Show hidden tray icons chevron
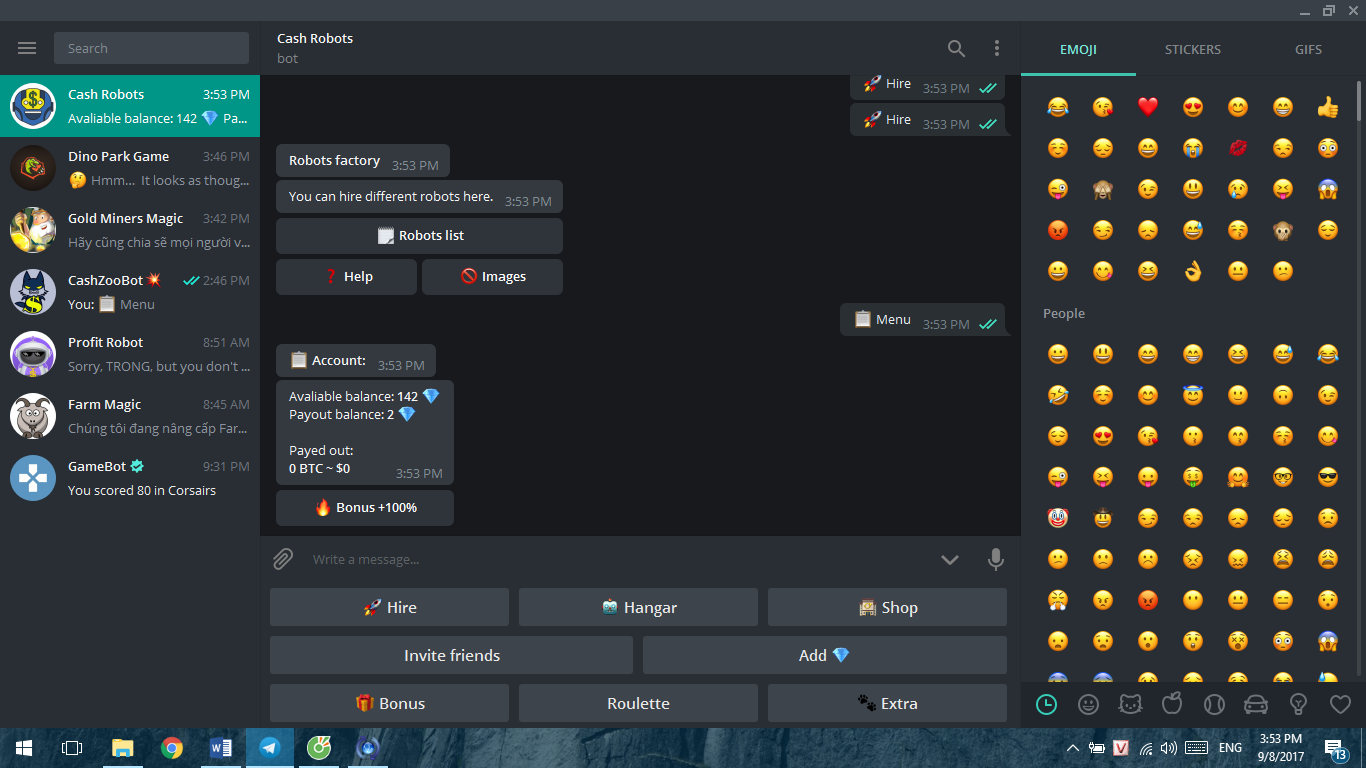 coord(1073,748)
